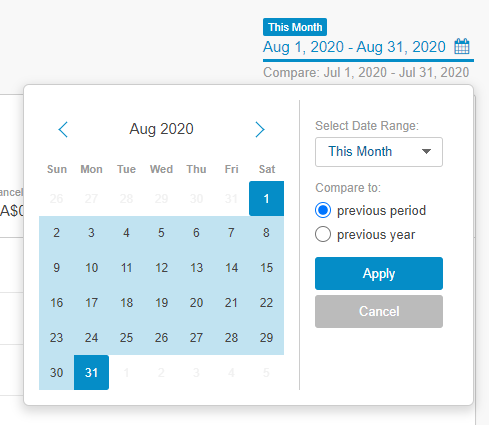Choose August 15 in the calendar grid
489x425 pixels.
pyautogui.click(x=266, y=268)
